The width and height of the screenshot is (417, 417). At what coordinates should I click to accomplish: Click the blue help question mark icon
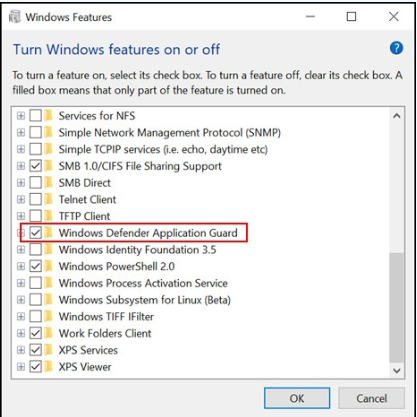tap(396, 48)
